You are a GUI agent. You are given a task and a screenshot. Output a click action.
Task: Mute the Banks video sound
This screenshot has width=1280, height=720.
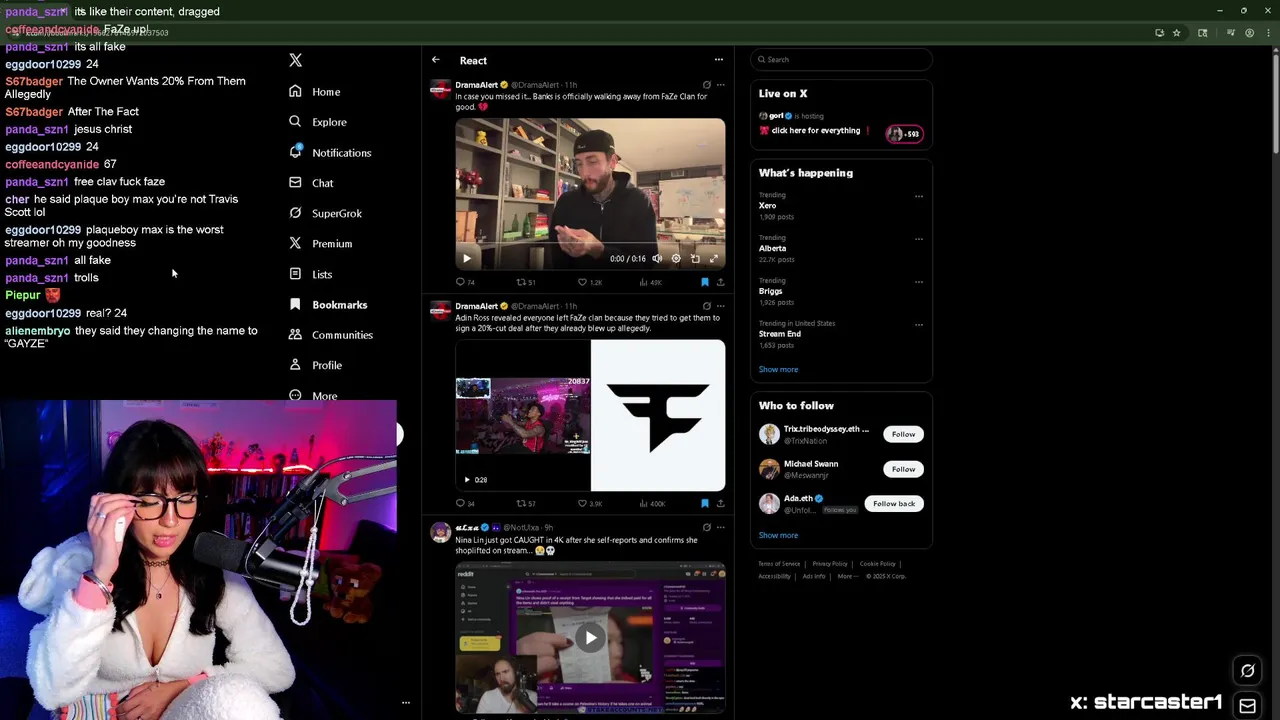657,258
